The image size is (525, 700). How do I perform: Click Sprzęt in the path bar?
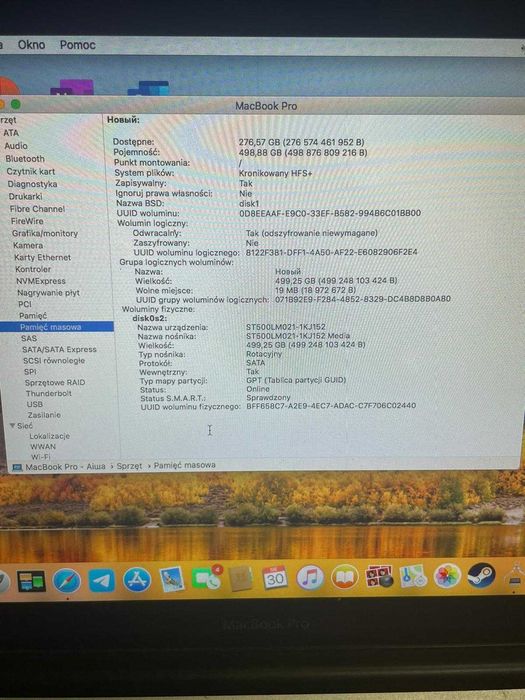(x=129, y=466)
